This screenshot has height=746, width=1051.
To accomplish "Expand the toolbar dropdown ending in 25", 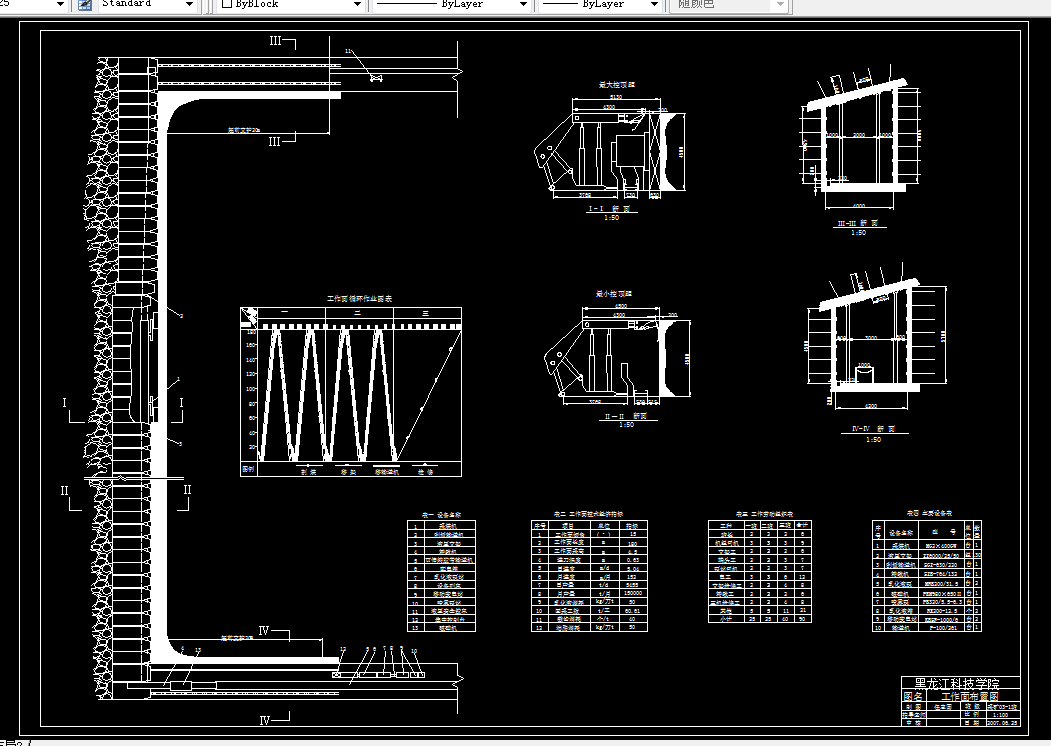I will (60, 5).
